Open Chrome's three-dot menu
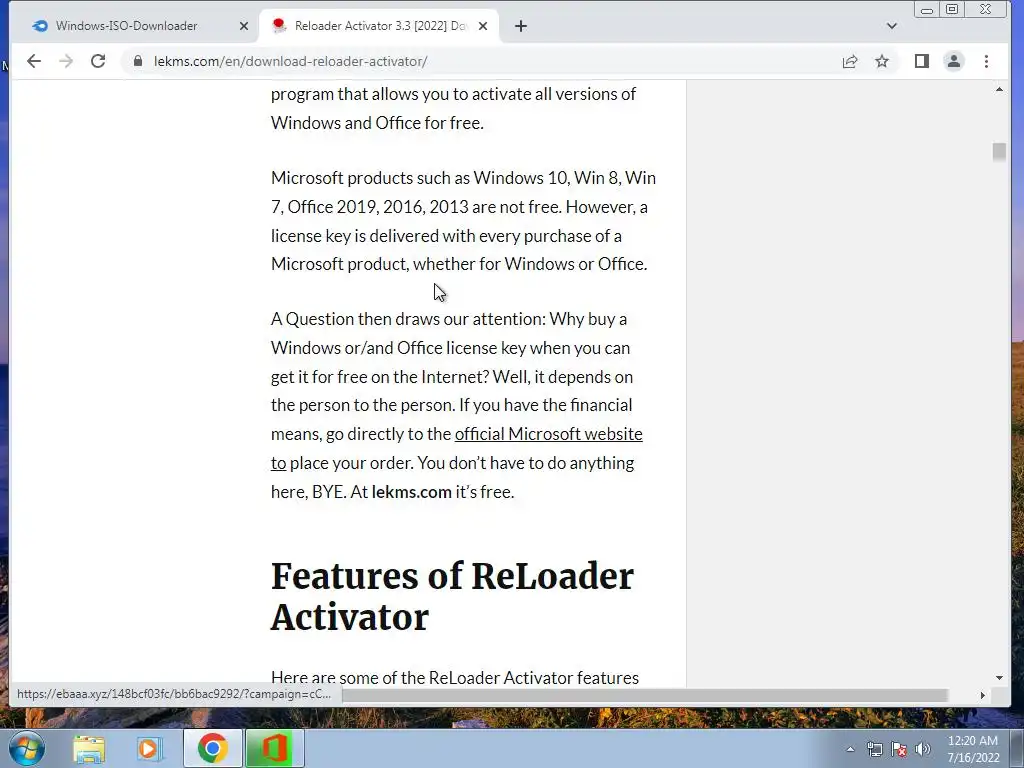 (986, 61)
